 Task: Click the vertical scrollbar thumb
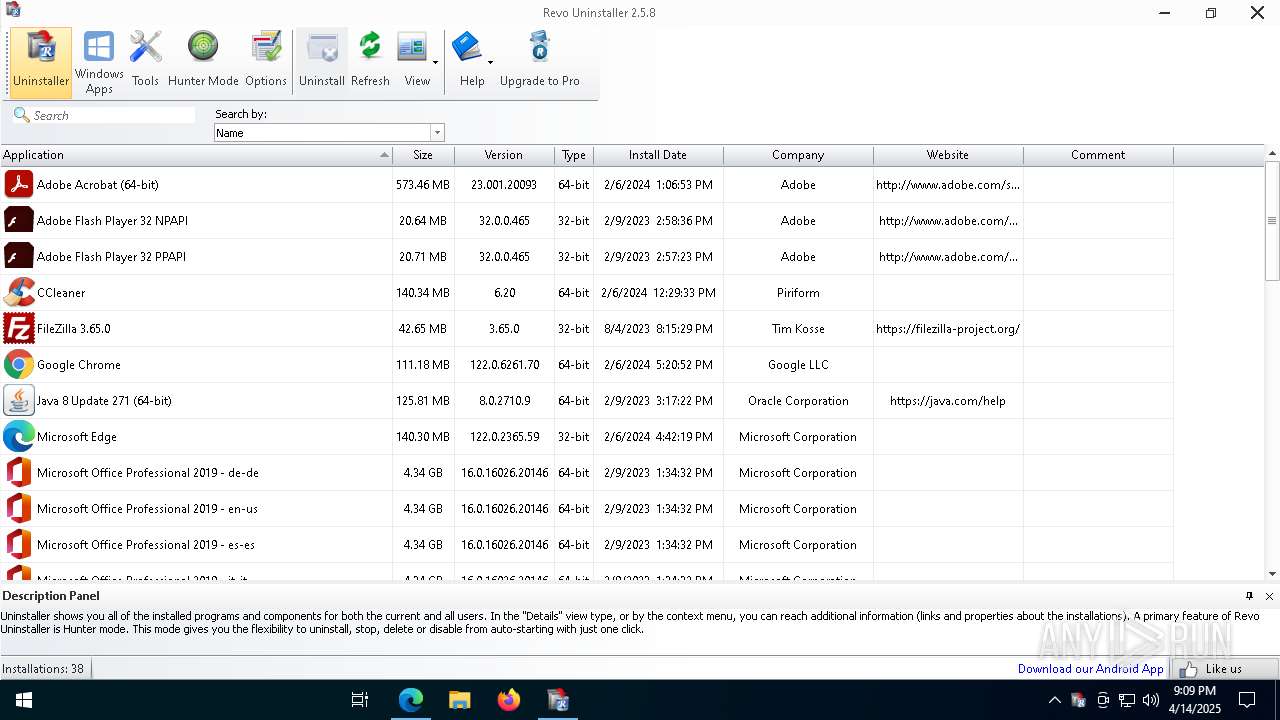[1272, 221]
